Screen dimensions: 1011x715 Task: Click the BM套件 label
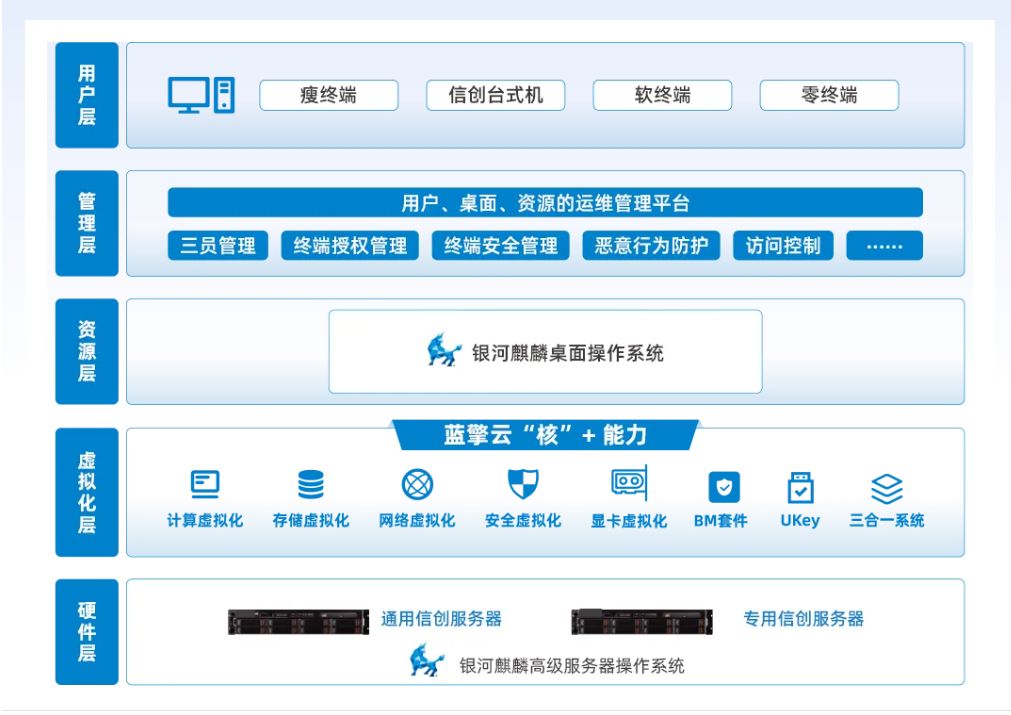(x=721, y=520)
